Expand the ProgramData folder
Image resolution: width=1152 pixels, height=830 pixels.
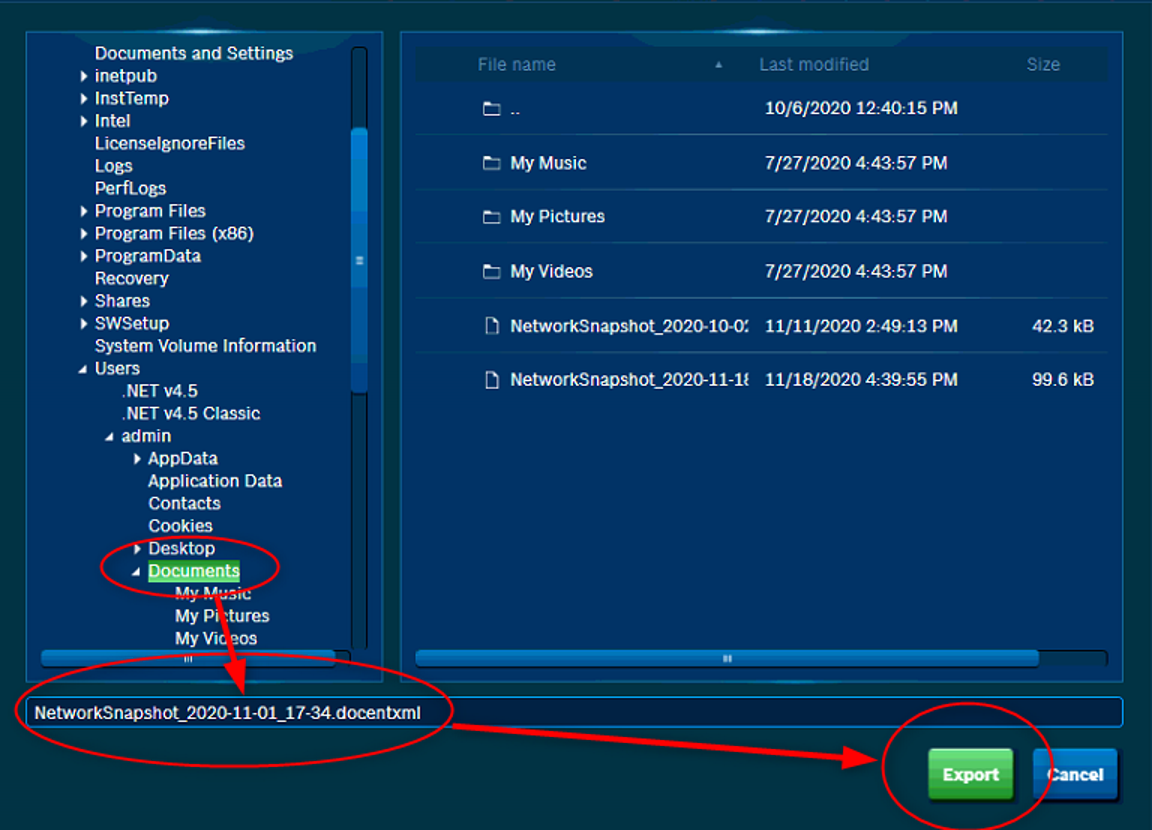tap(84, 256)
